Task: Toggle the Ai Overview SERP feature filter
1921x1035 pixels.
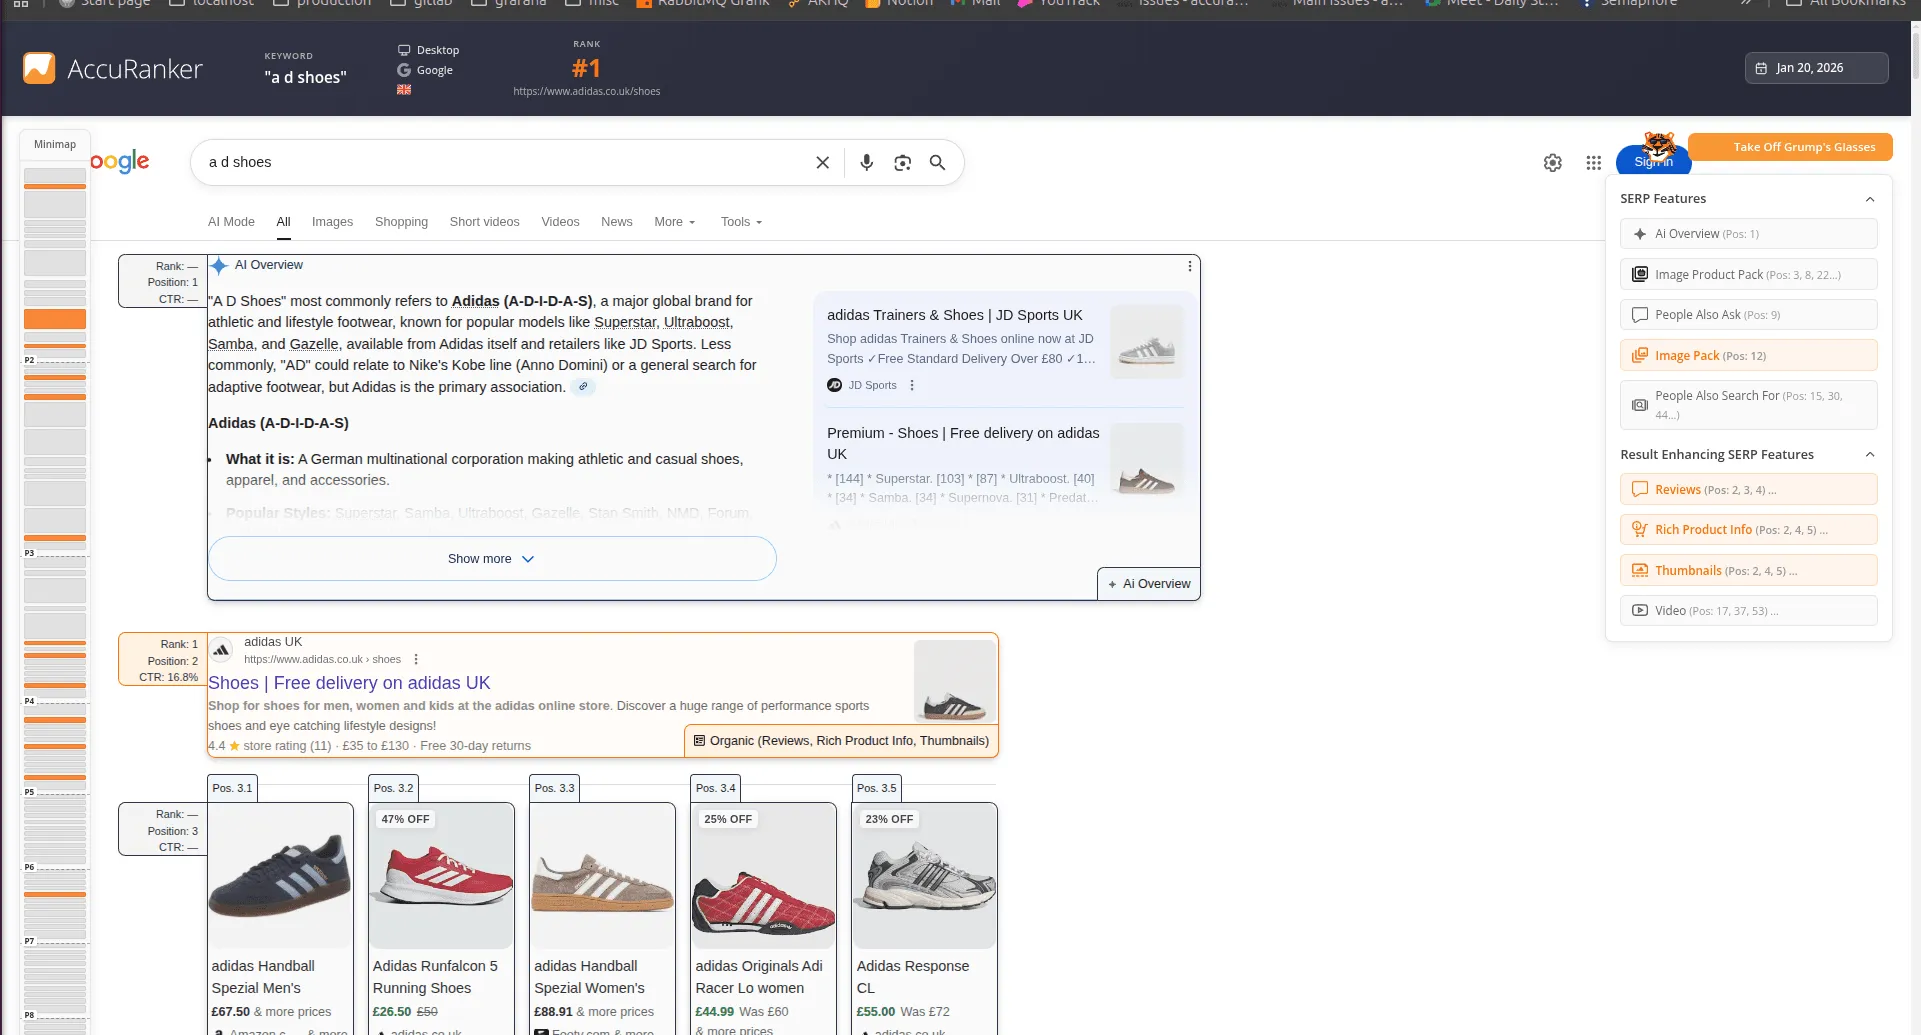Action: 1748,234
